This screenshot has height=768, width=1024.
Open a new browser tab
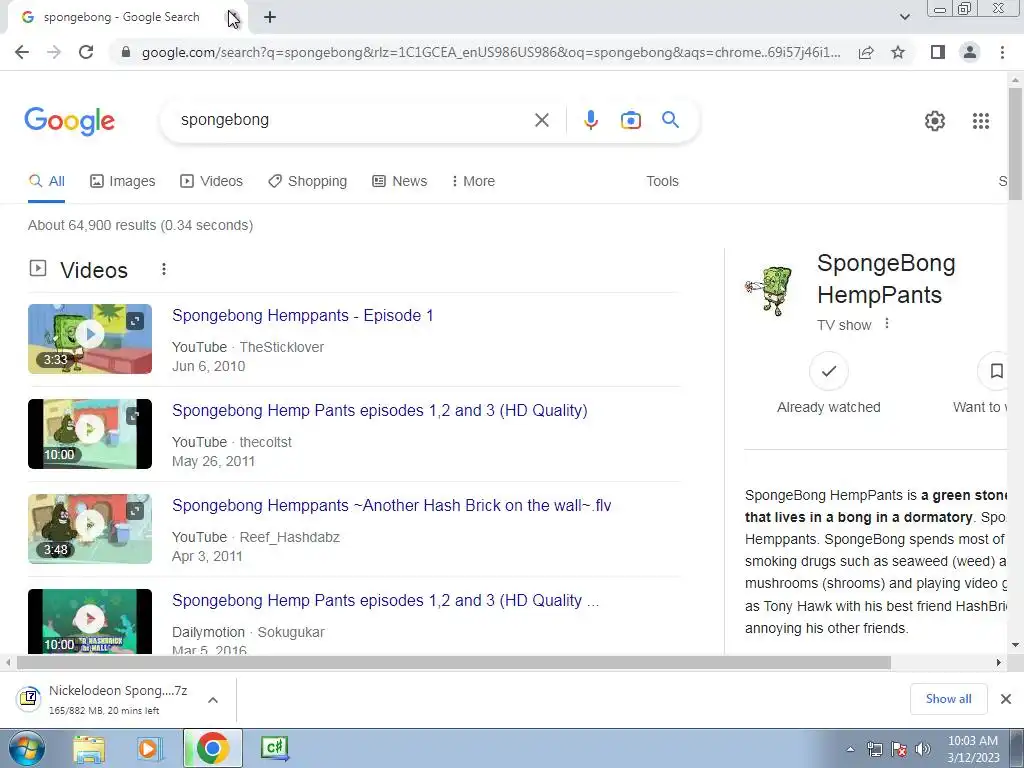[x=270, y=18]
